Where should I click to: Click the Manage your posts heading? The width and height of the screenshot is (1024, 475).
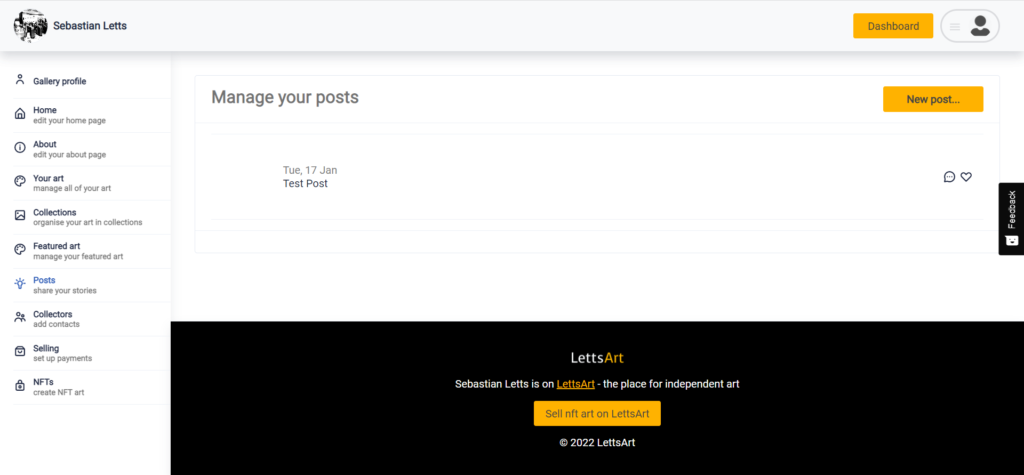285,97
